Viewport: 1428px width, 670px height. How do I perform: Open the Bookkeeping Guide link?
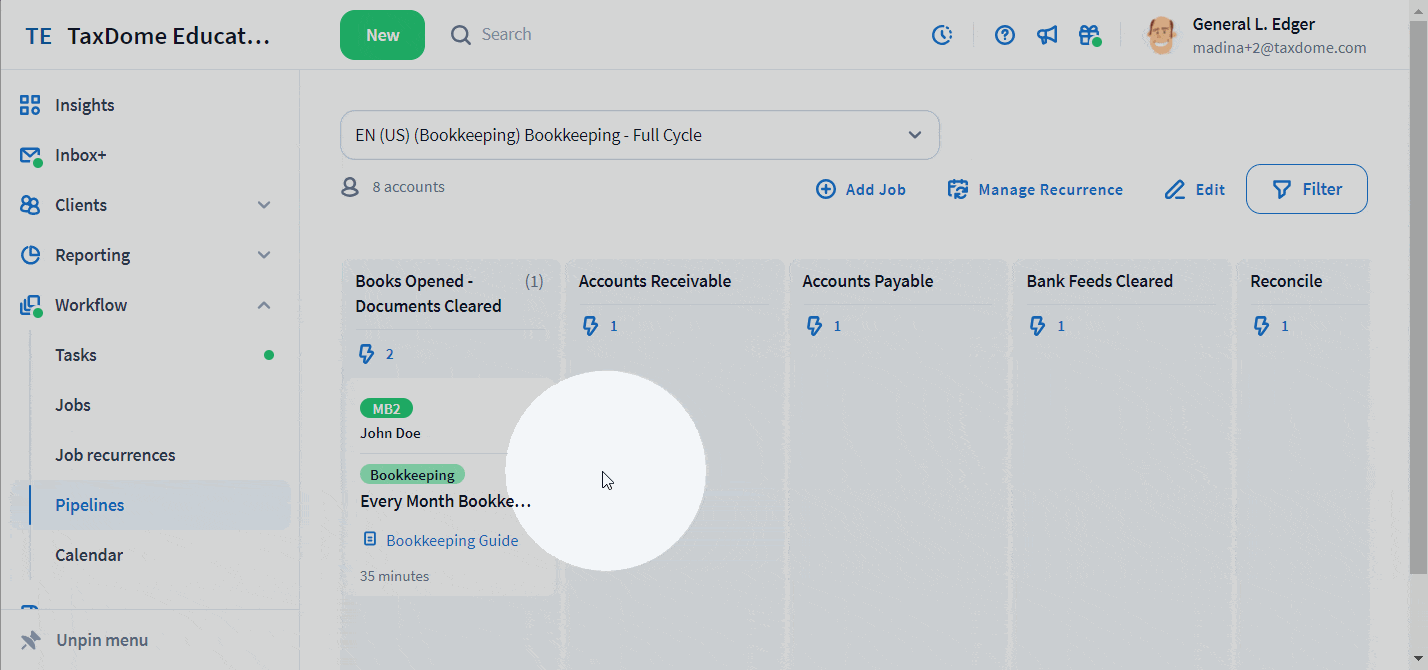(x=451, y=540)
